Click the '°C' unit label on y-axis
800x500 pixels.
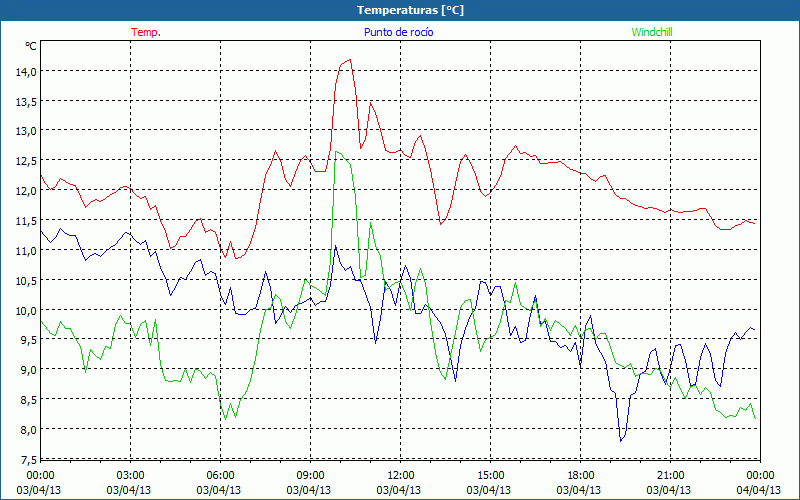(x=31, y=46)
